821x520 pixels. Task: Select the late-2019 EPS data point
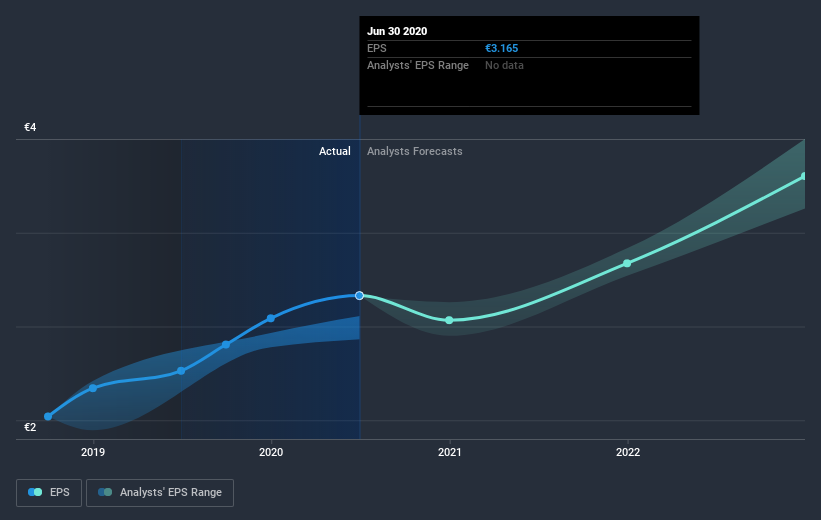tap(226, 345)
